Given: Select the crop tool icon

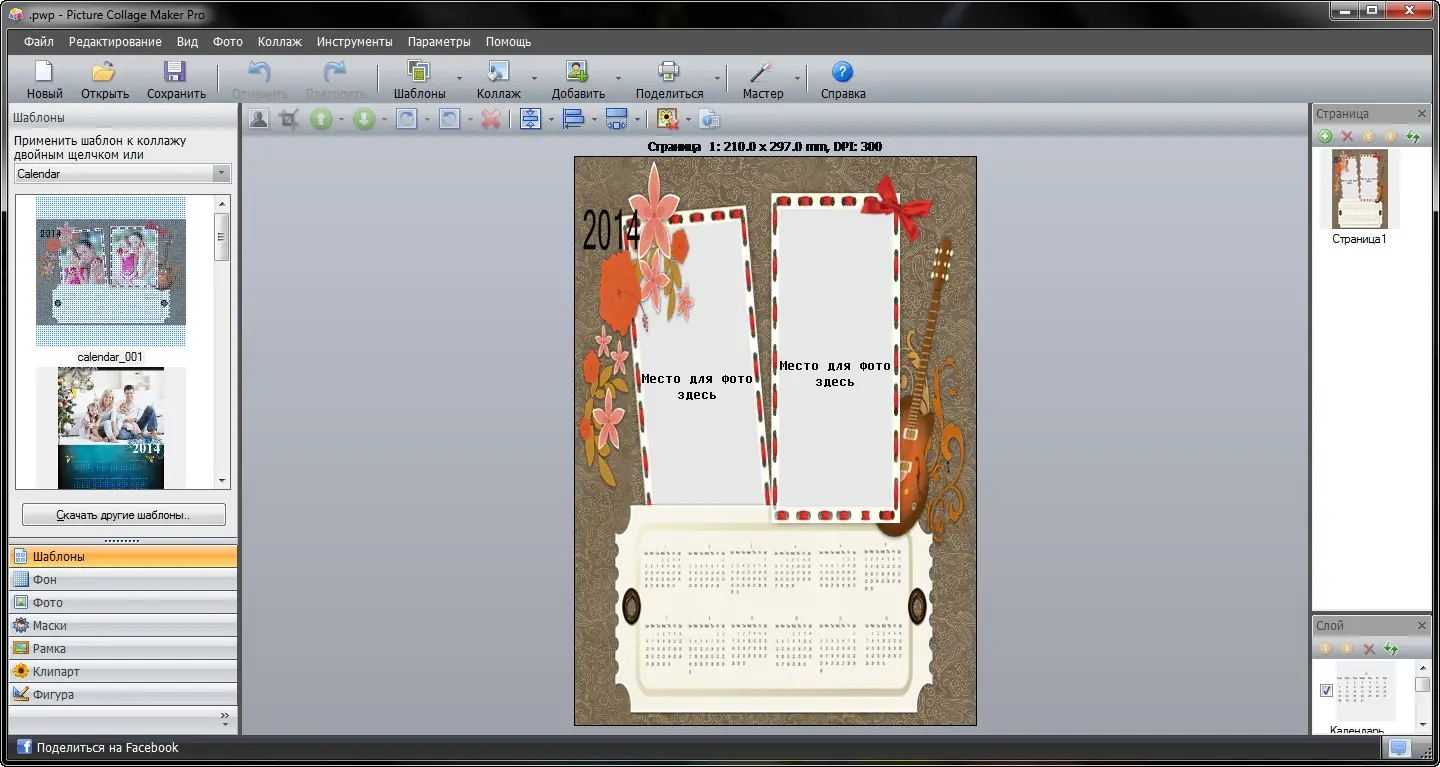Looking at the screenshot, I should pos(289,119).
